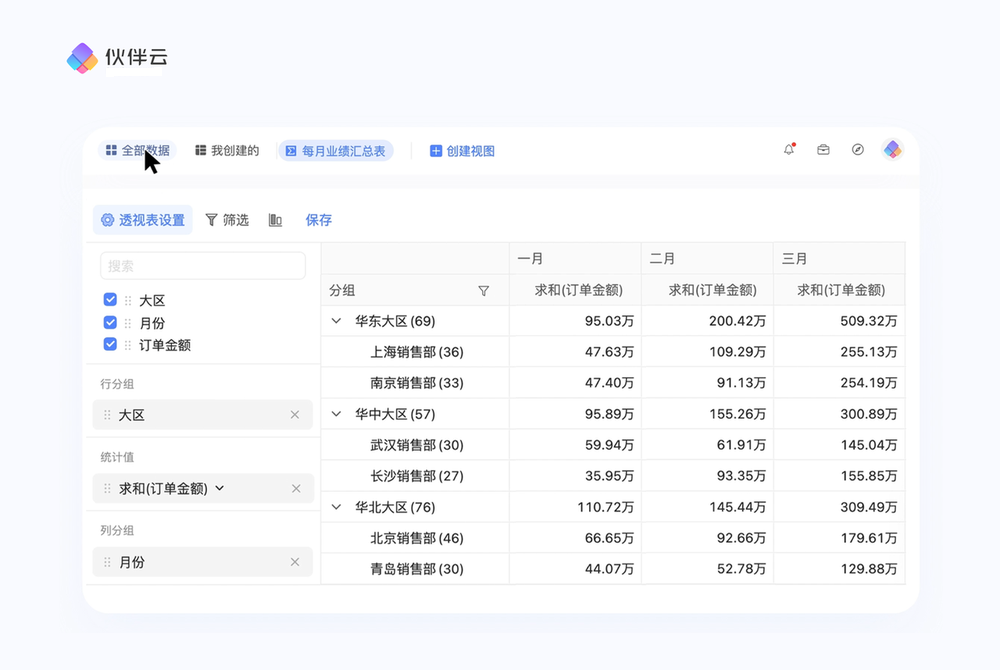Screen dimensions: 1000x670
Task: Switch to the 全部数据 view tab
Action: [x=138, y=150]
